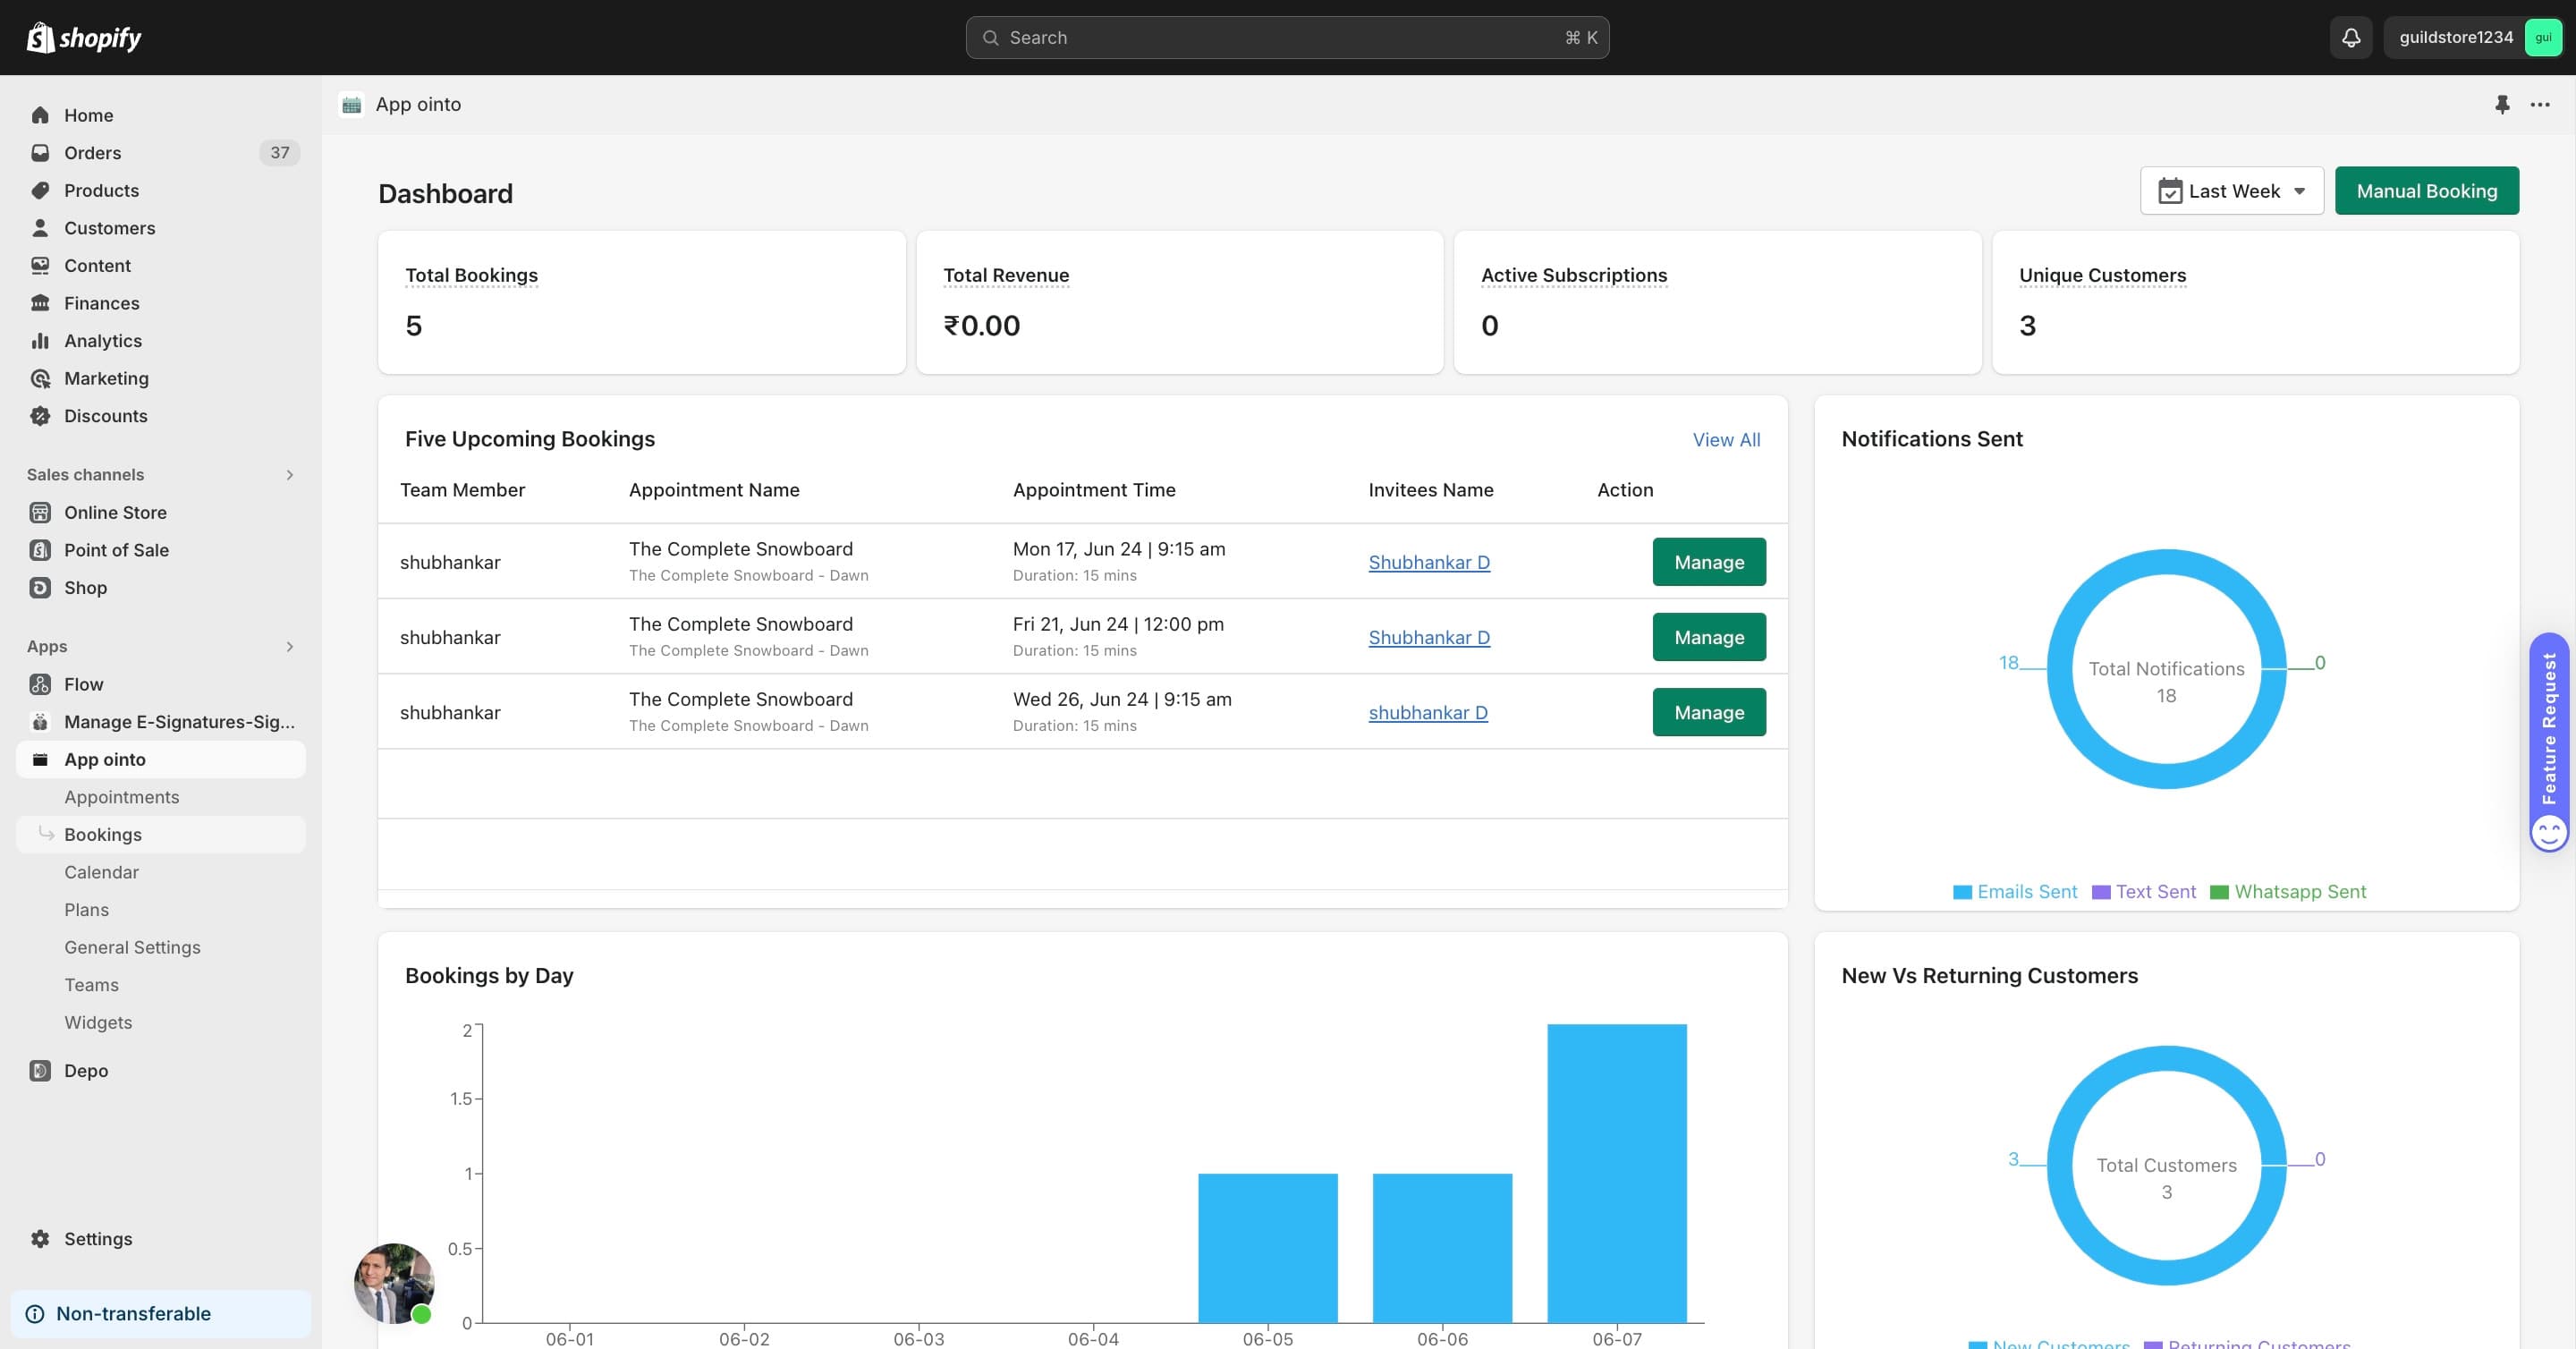Click the Total Revenue card label
The image size is (2576, 1349).
pyautogui.click(x=1006, y=275)
